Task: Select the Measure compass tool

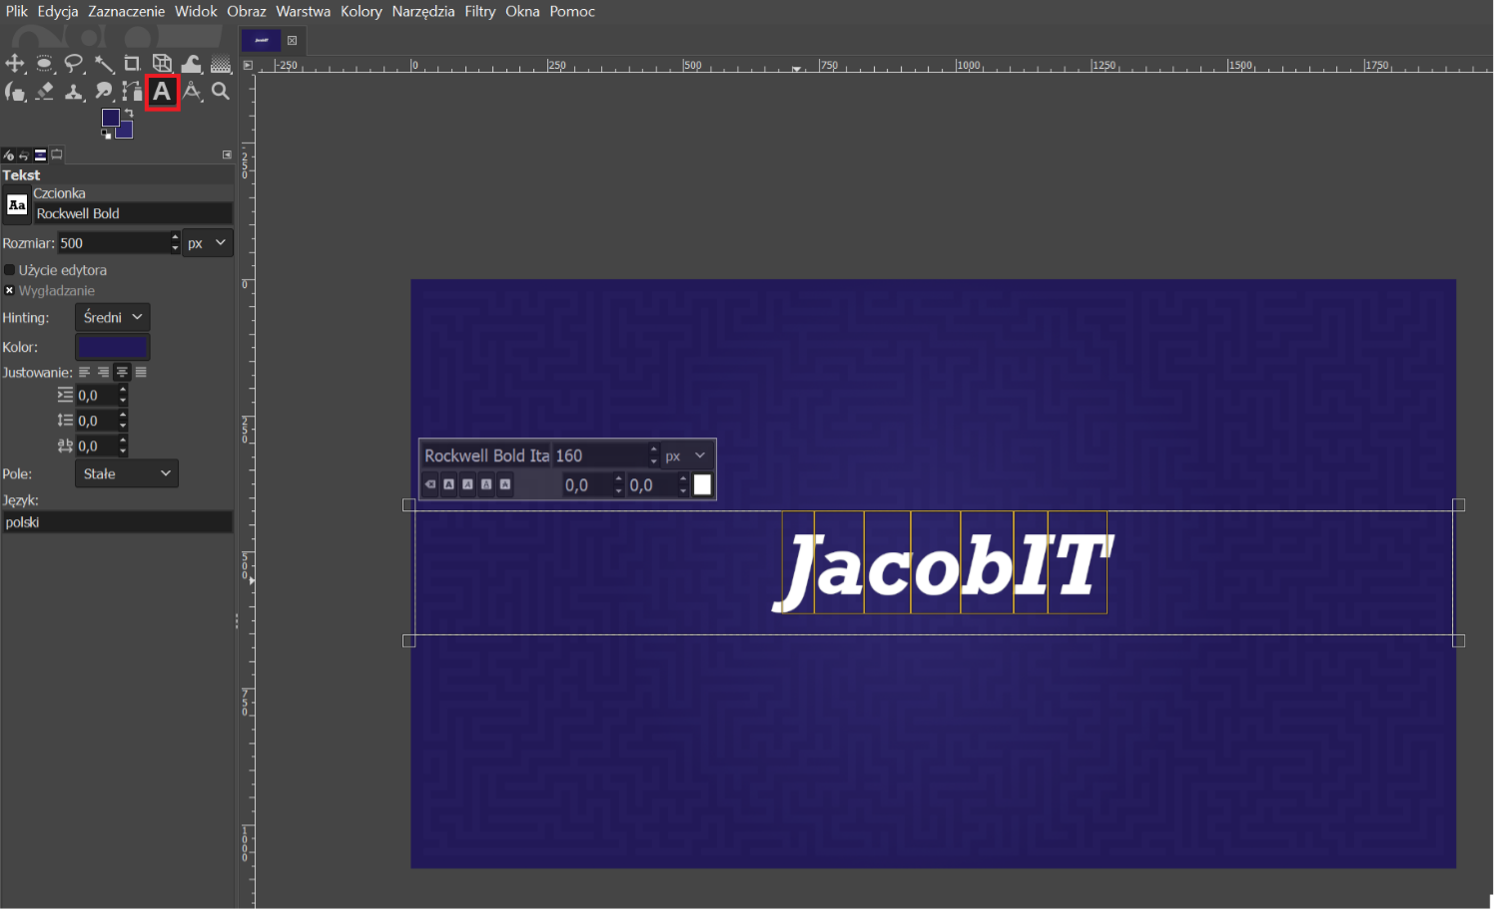Action: (x=192, y=92)
